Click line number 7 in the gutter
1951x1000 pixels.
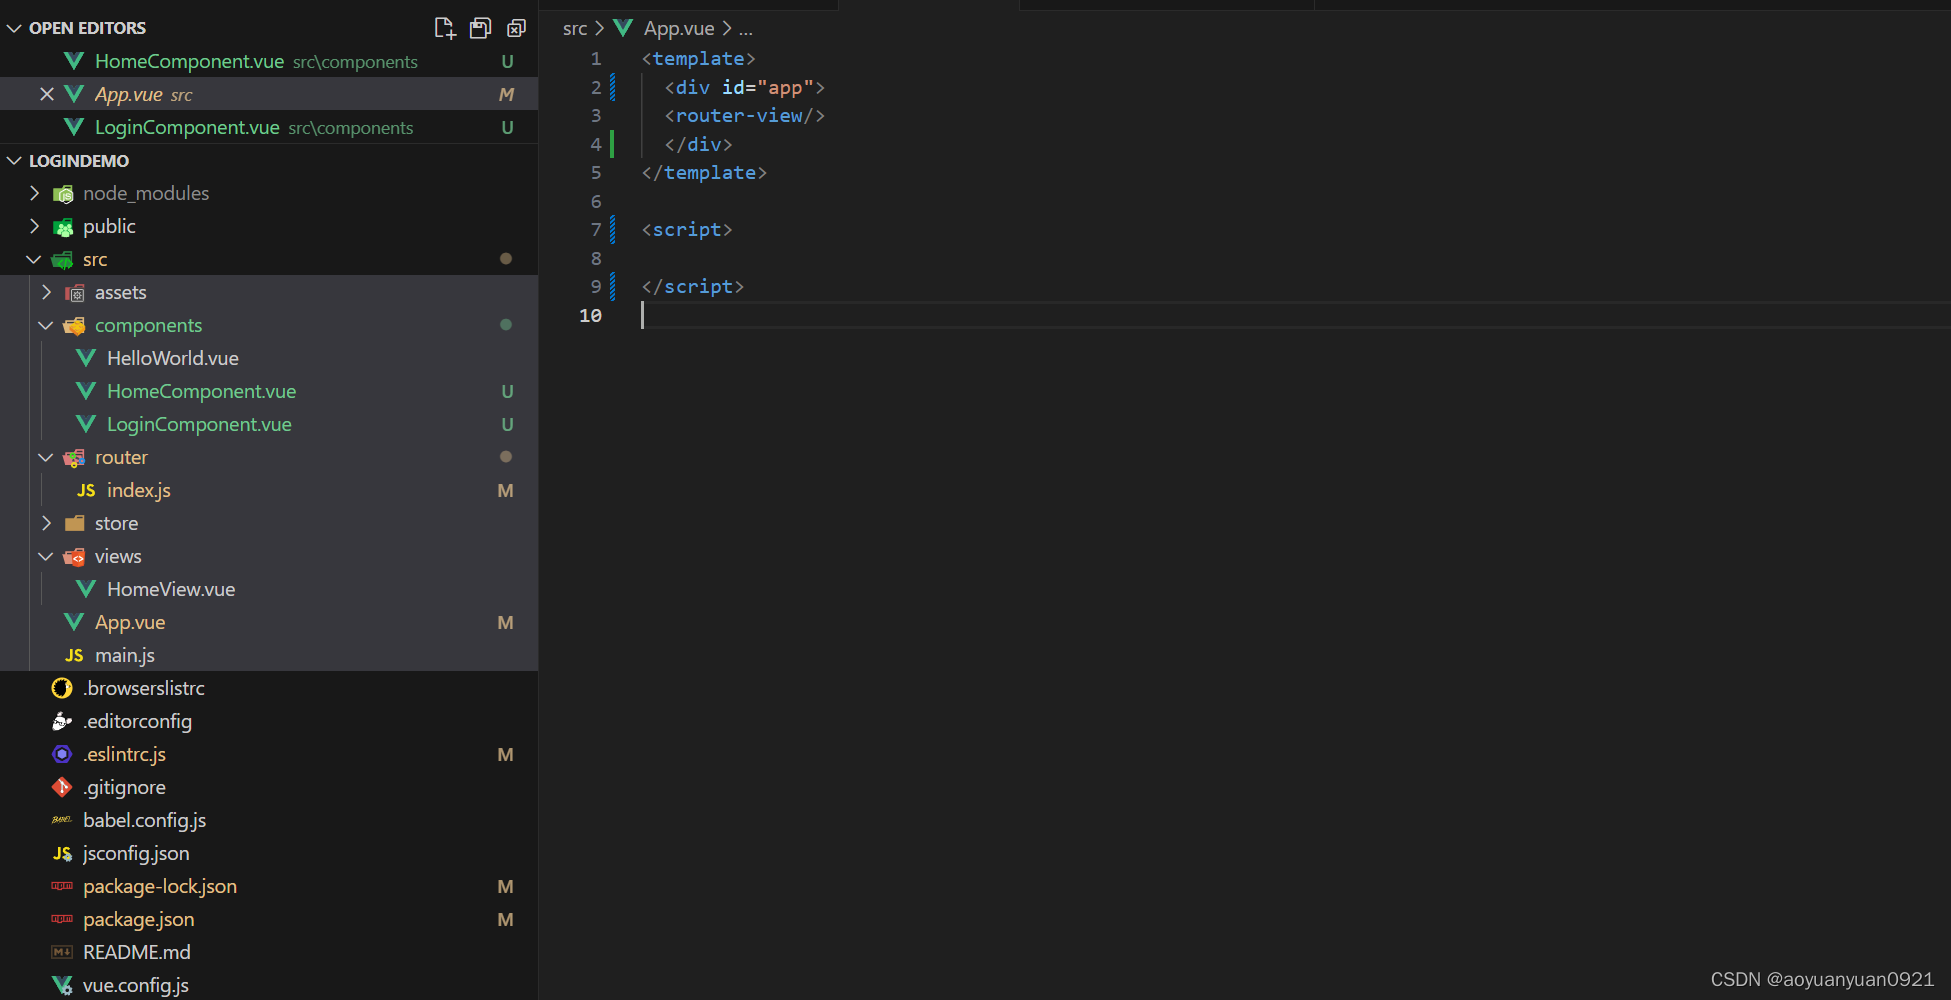tap(596, 230)
